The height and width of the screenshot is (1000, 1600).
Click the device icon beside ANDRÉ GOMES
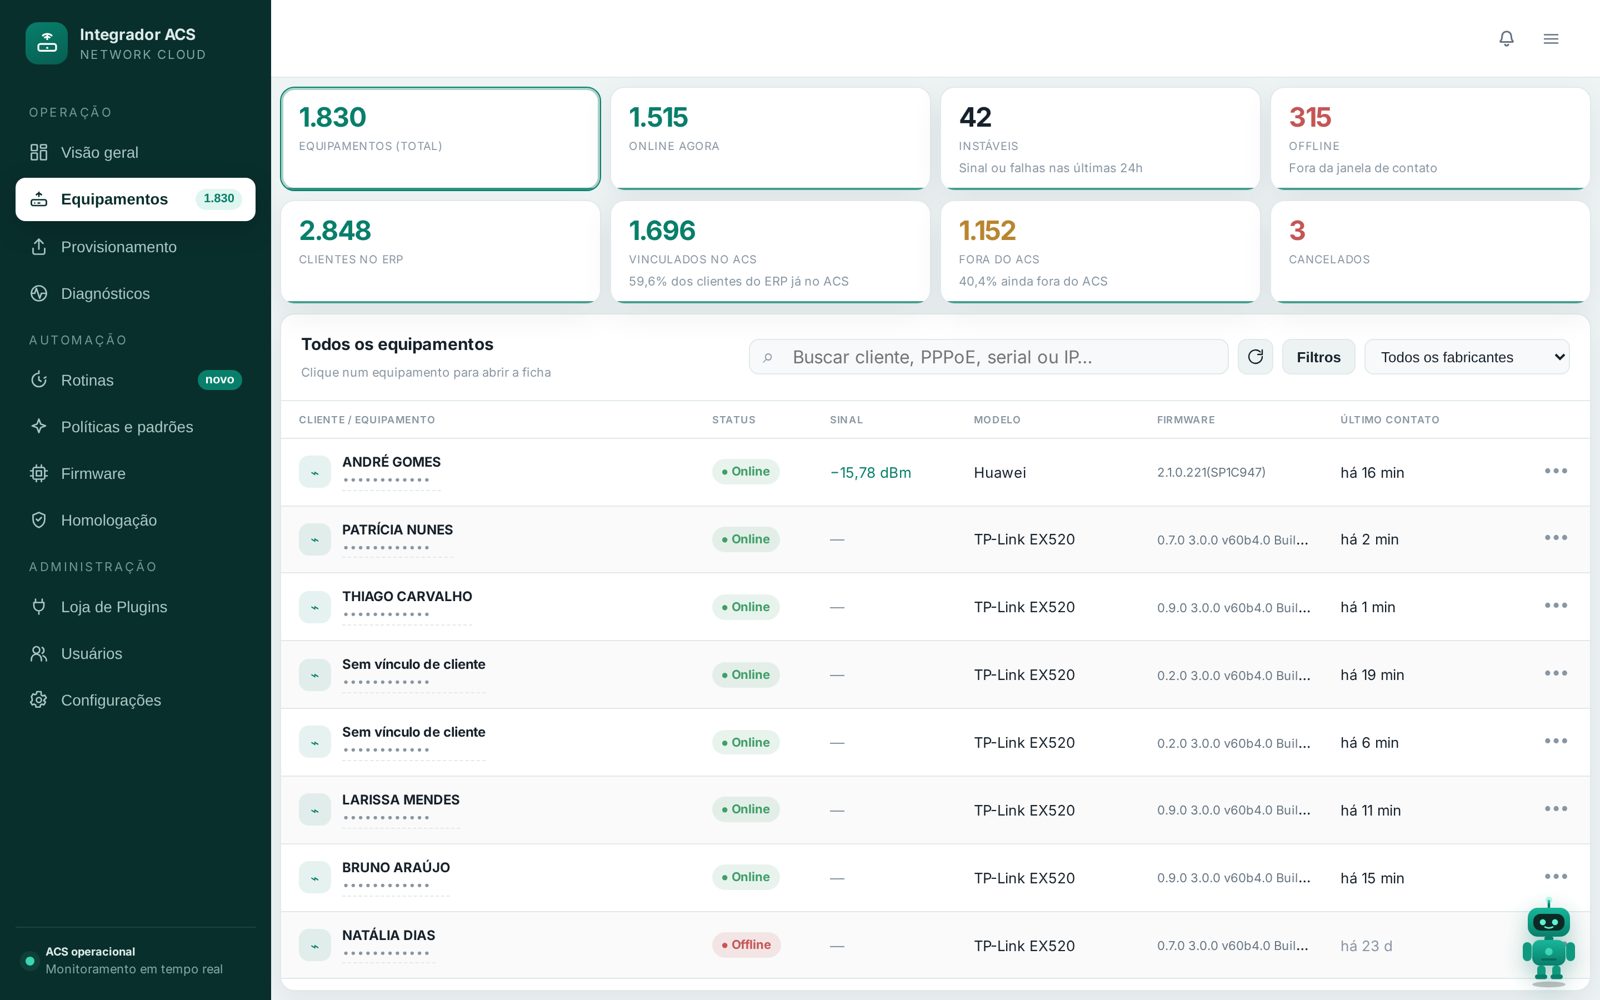(315, 472)
